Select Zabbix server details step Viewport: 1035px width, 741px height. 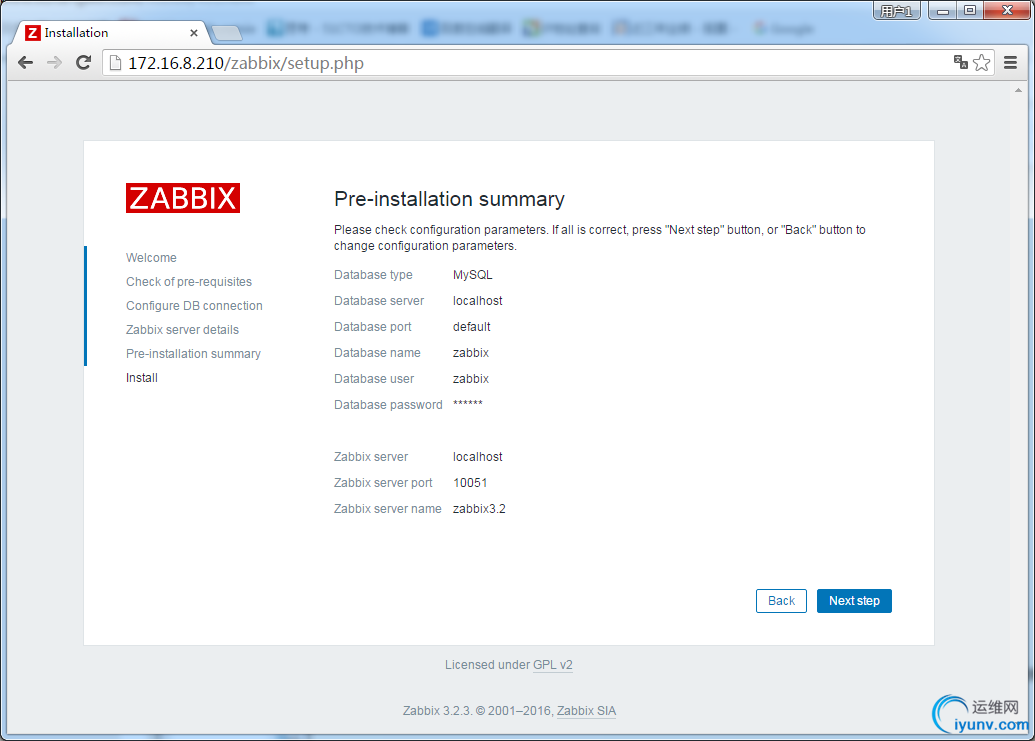[x=182, y=330]
